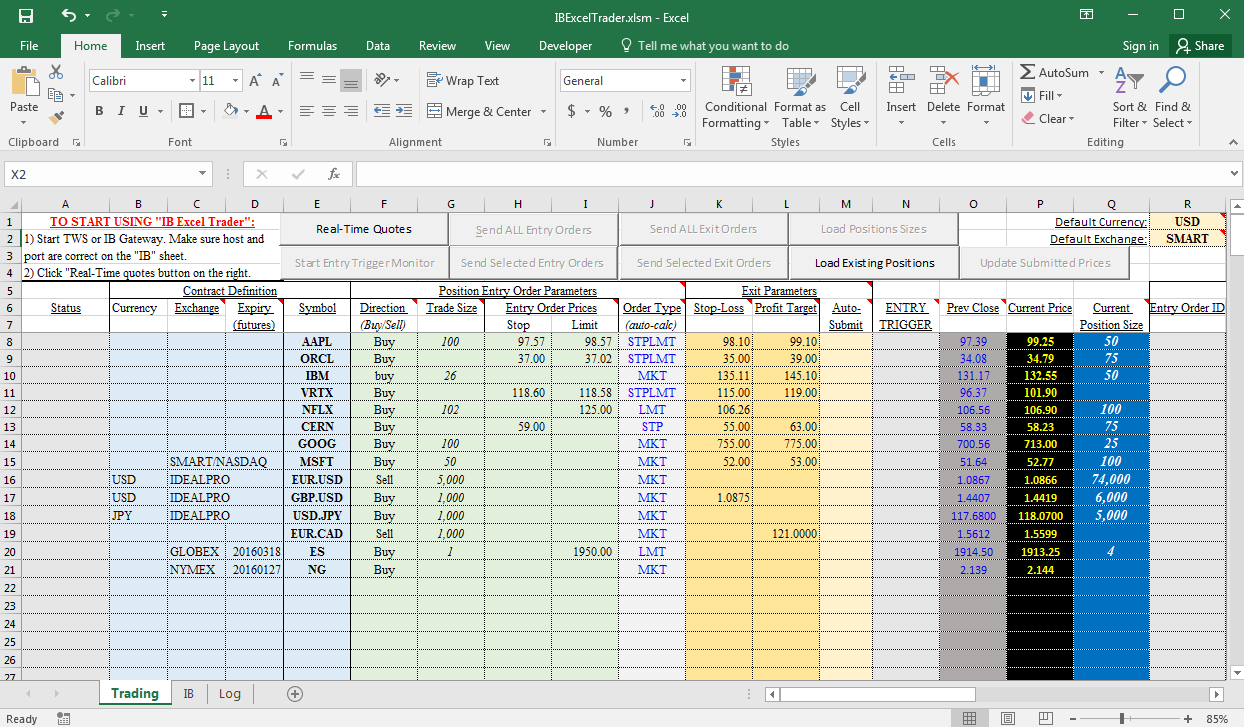Enable Wrap Text for the selection
The width and height of the screenshot is (1244, 727).
point(462,80)
